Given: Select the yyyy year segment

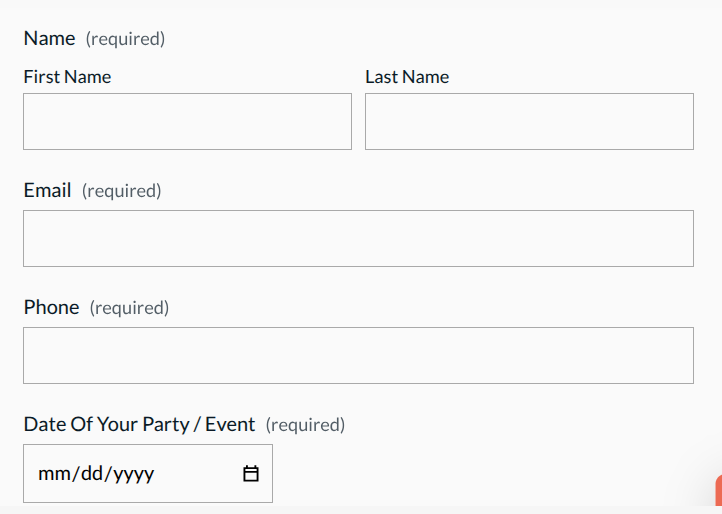Looking at the screenshot, I should [133, 474].
